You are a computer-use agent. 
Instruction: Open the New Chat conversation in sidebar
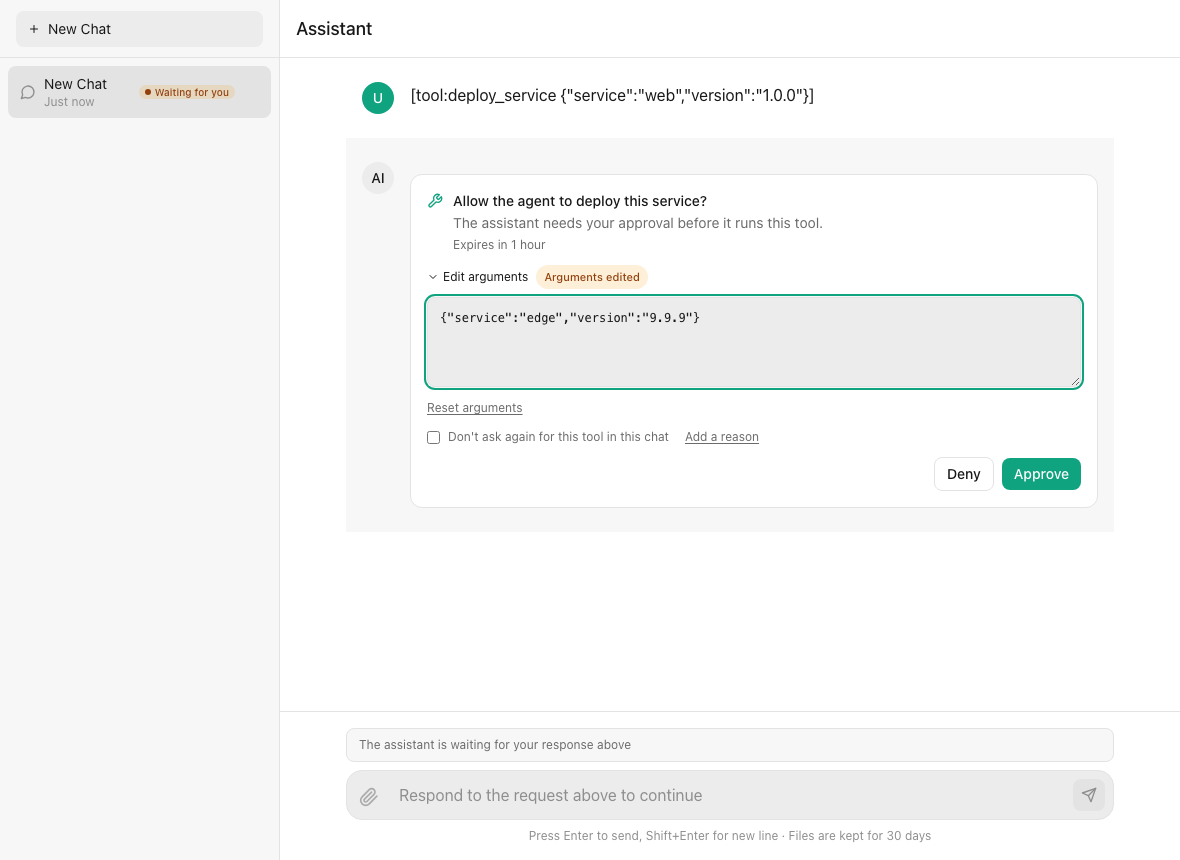coord(139,92)
